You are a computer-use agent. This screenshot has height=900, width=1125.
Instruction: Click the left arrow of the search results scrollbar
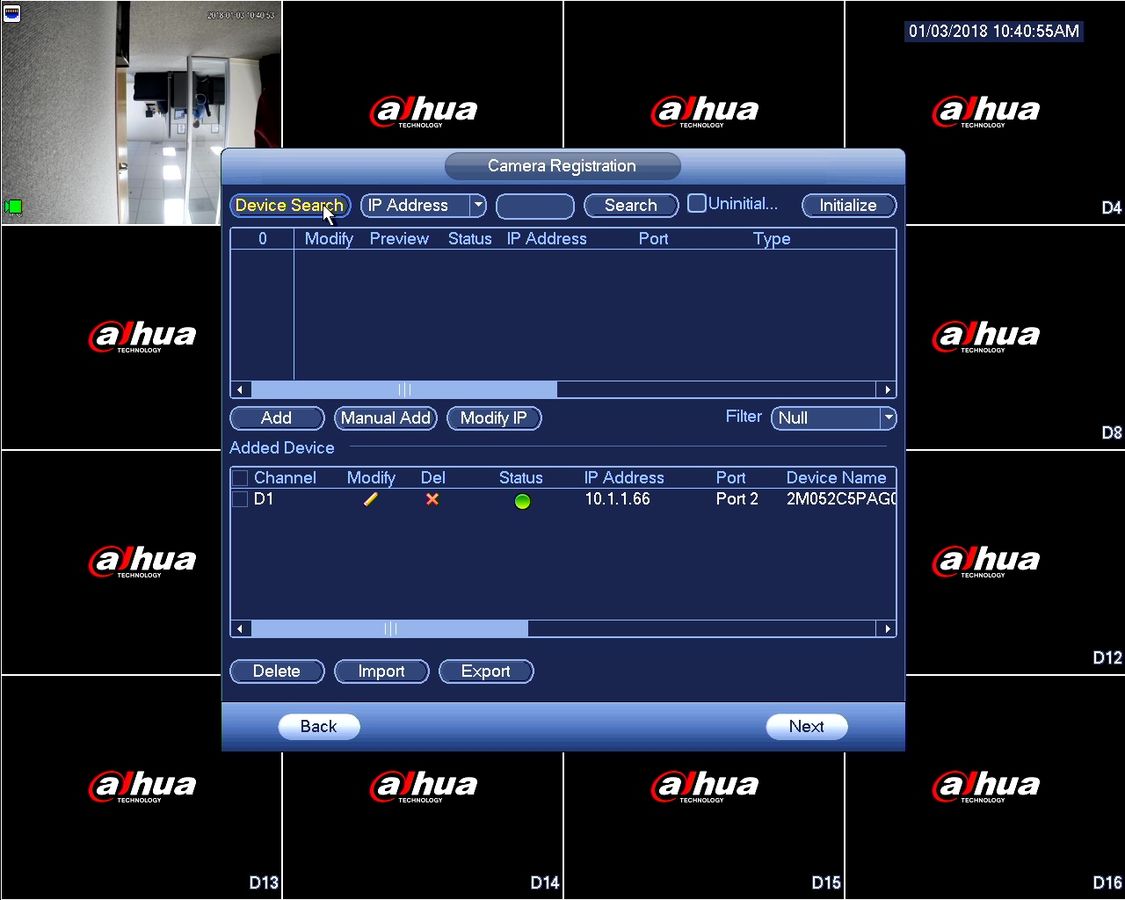point(240,390)
